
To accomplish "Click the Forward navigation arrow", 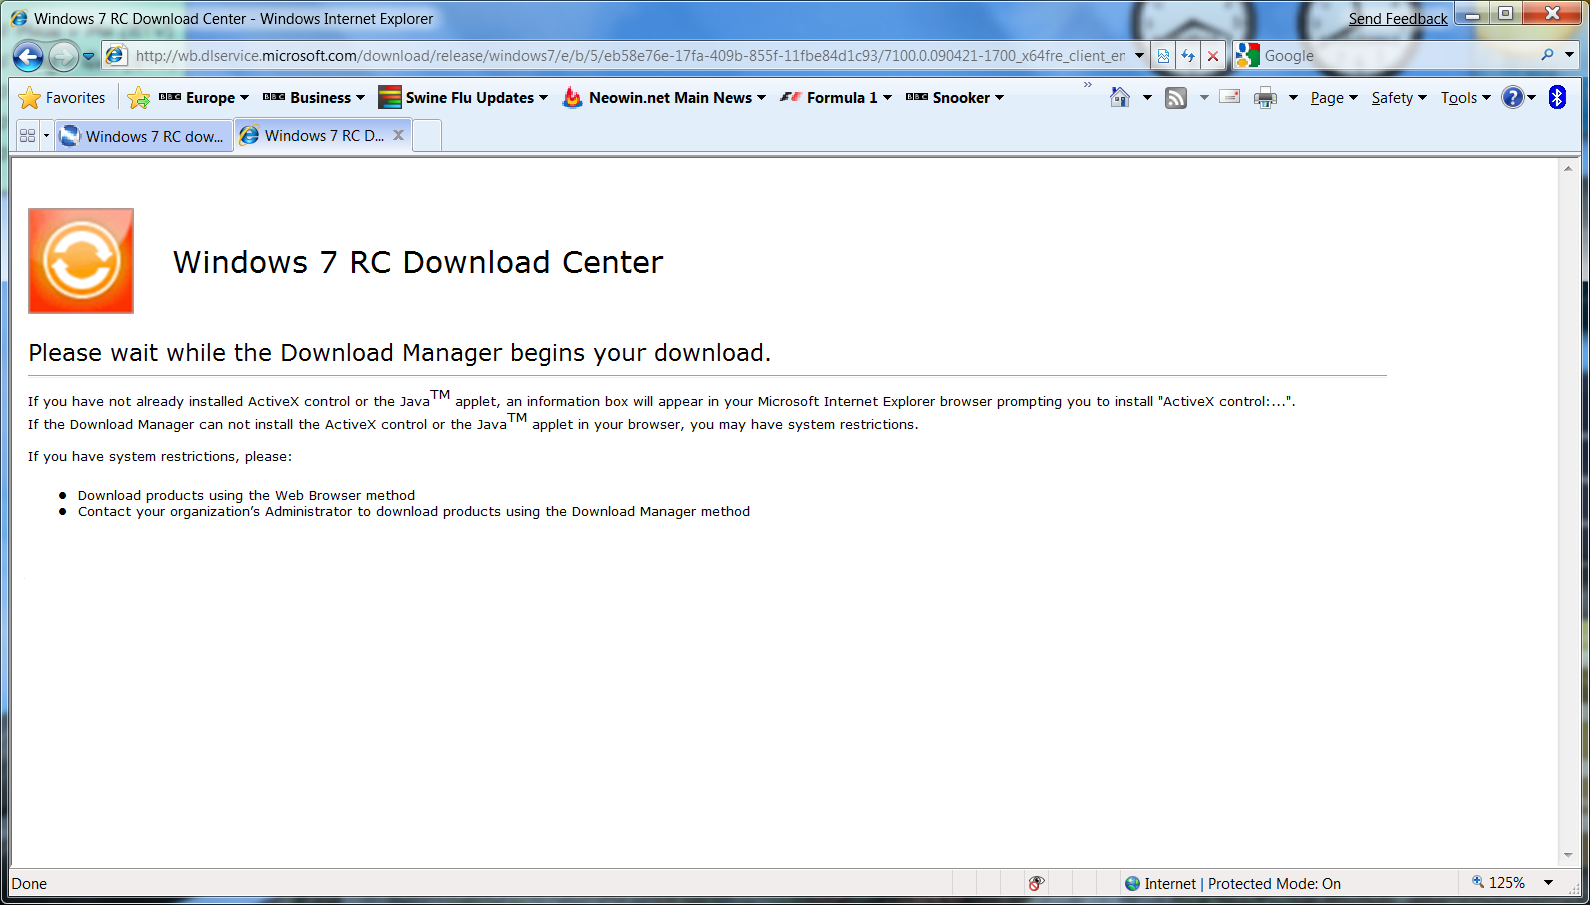I will pos(63,56).
